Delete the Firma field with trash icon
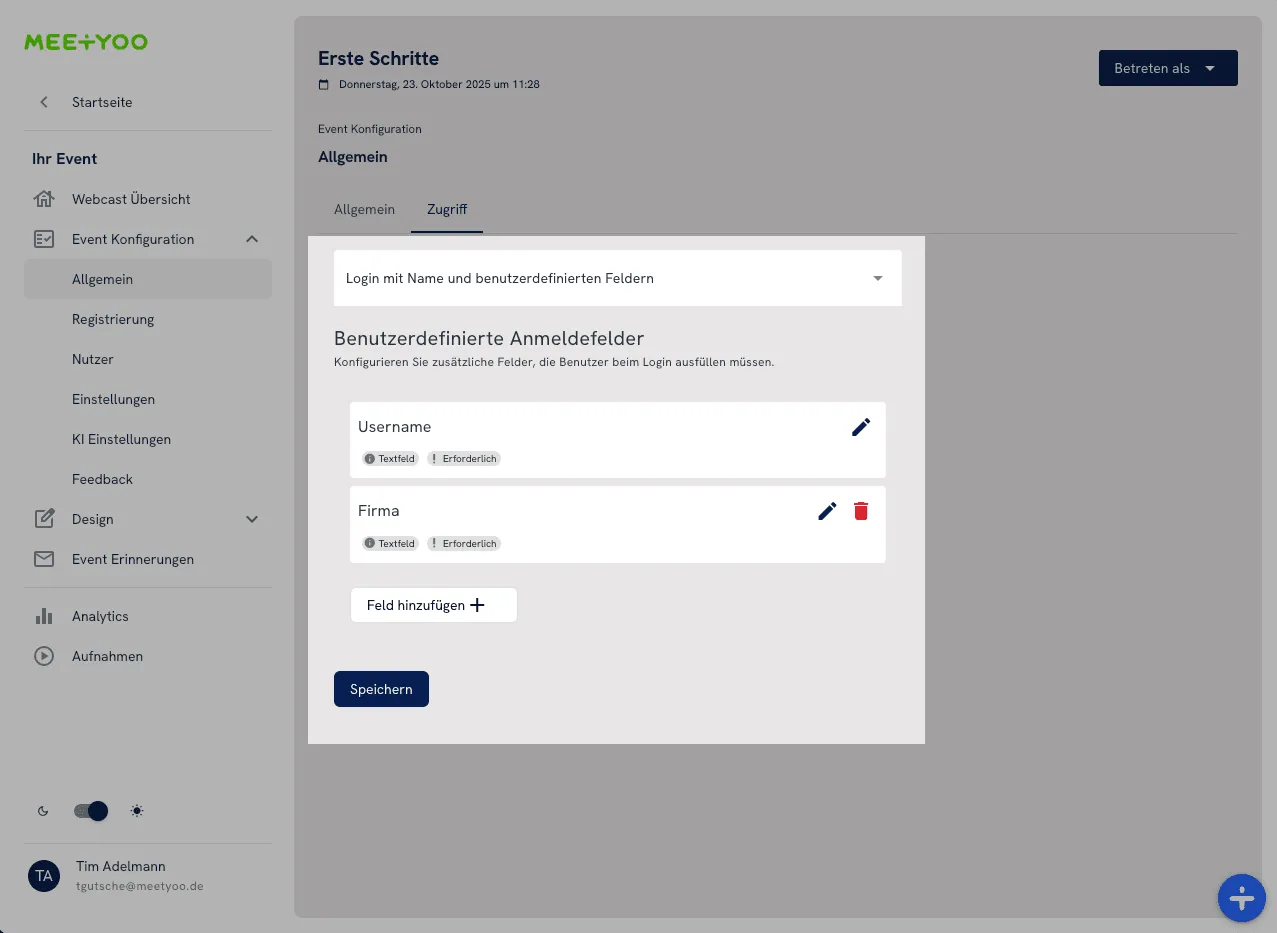Image resolution: width=1277 pixels, height=933 pixels. tap(861, 511)
